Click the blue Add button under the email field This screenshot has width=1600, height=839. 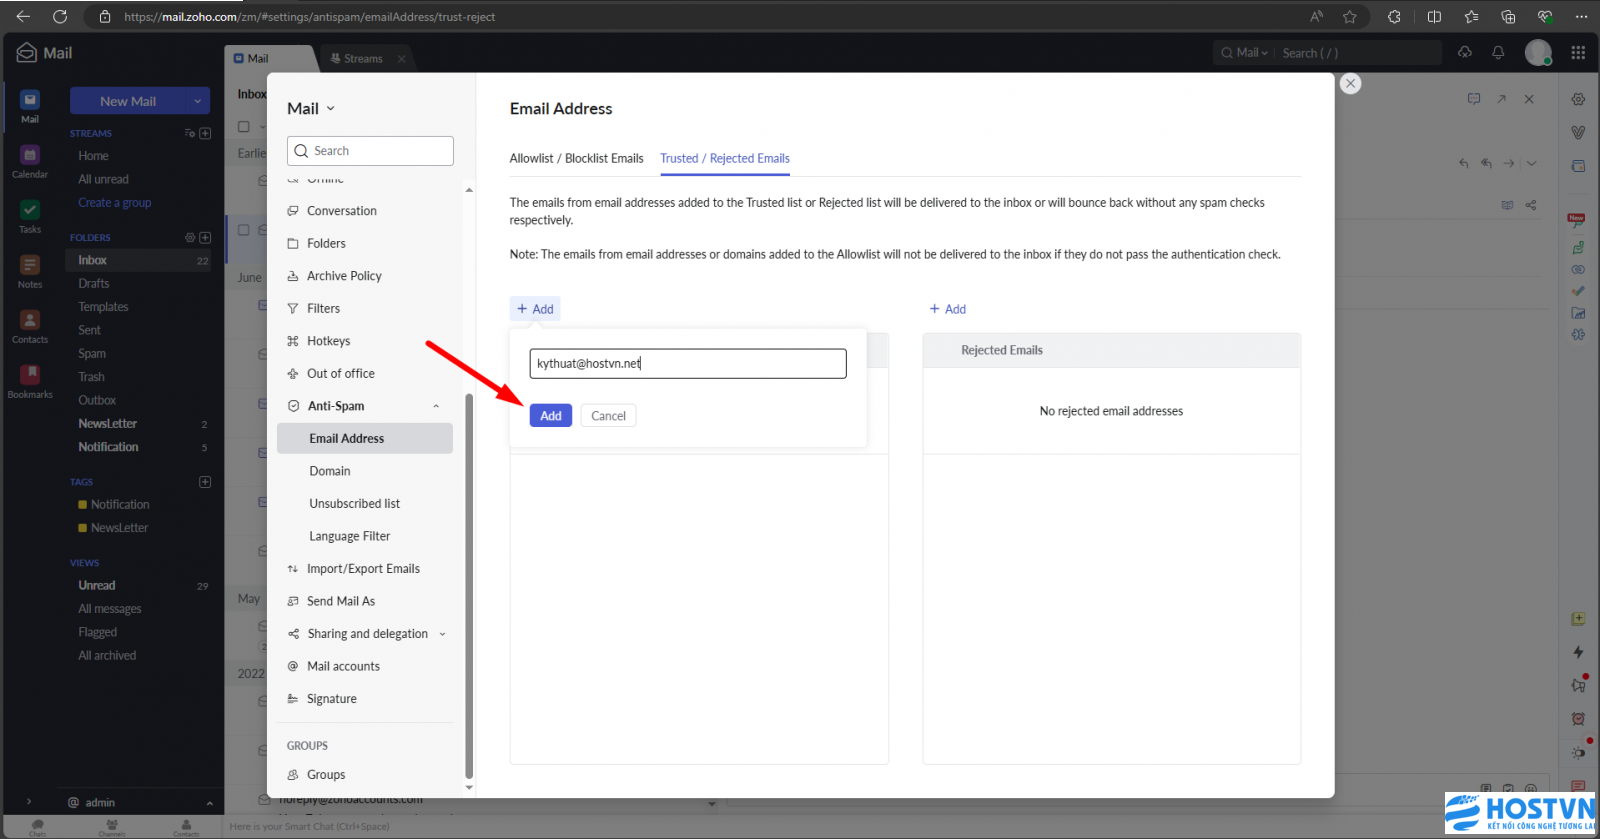pyautogui.click(x=551, y=416)
